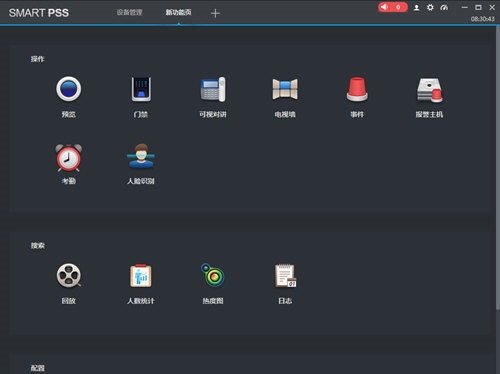500x374 pixels.
Task: Open the 门禁 access control module
Action: 141,89
